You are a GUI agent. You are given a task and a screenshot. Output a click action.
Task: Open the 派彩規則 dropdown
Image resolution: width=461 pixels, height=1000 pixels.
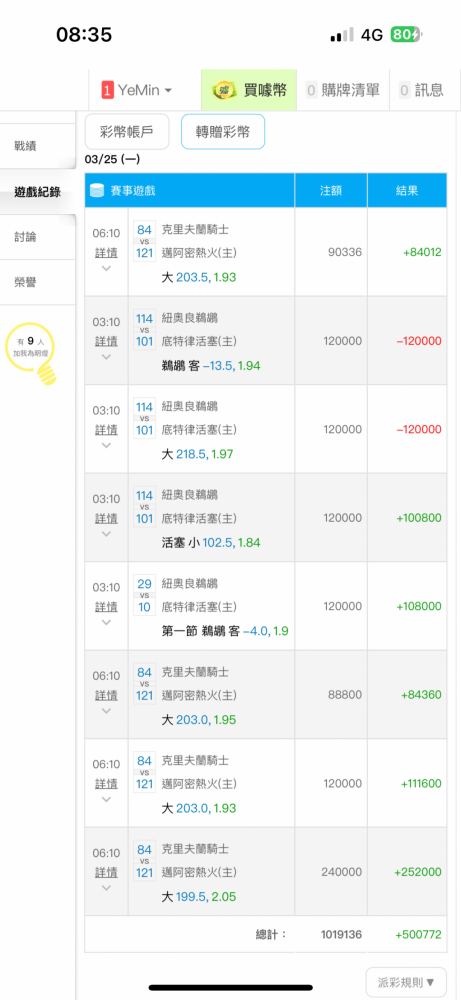point(406,982)
